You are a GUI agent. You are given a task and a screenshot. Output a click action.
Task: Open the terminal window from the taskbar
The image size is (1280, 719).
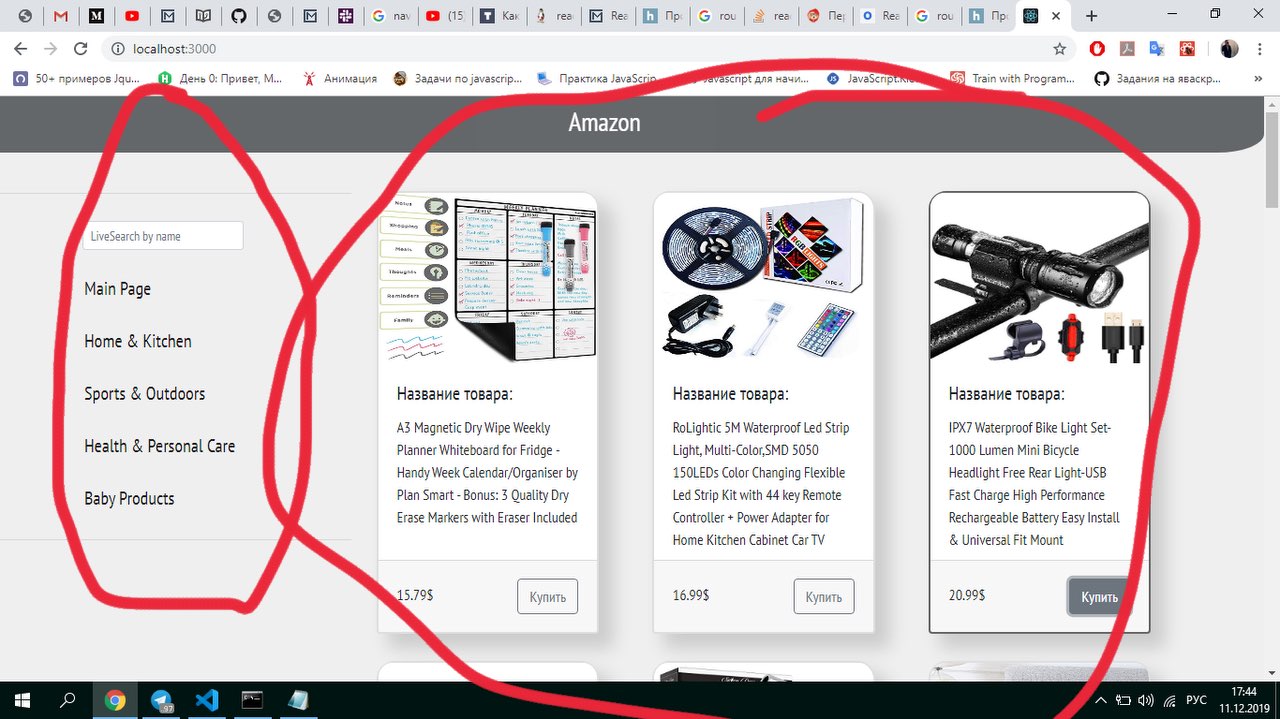click(x=252, y=700)
